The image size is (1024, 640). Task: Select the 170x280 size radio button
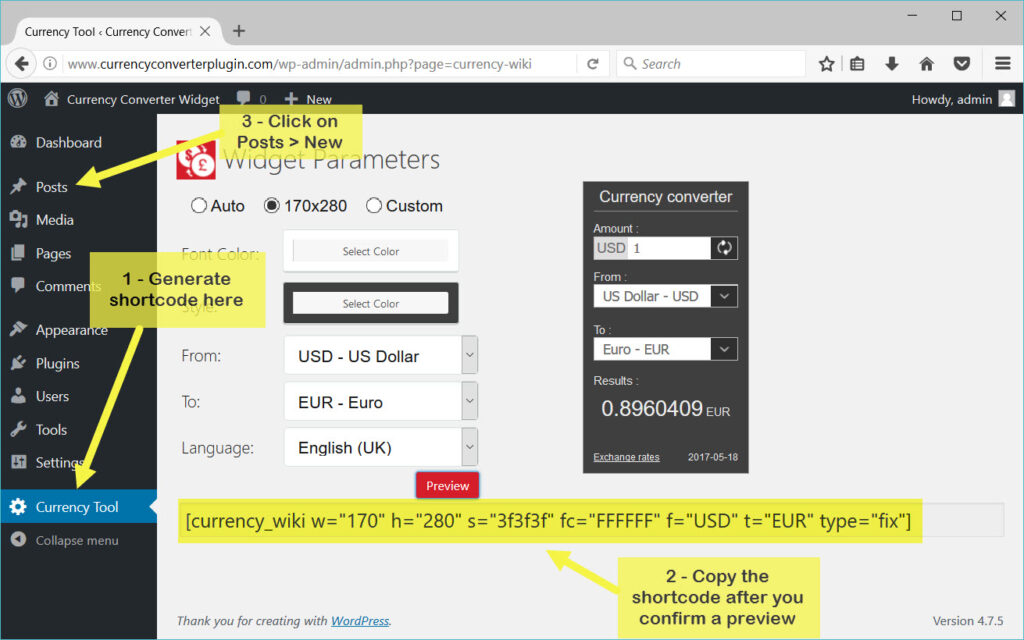[272, 206]
